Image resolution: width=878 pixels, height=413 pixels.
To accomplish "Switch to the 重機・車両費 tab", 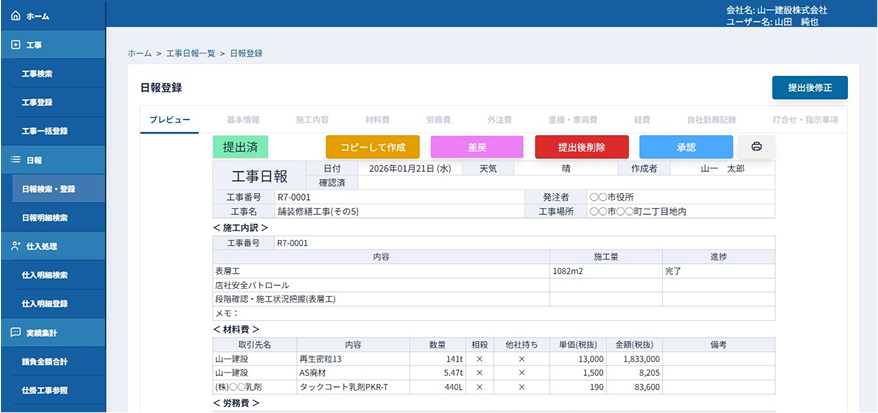I will (573, 120).
